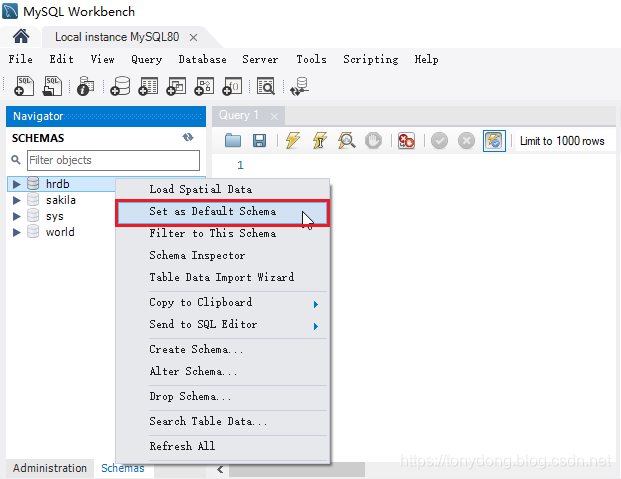The width and height of the screenshot is (621, 479).
Task: Select the Query 1 tab
Action: pyautogui.click(x=239, y=115)
